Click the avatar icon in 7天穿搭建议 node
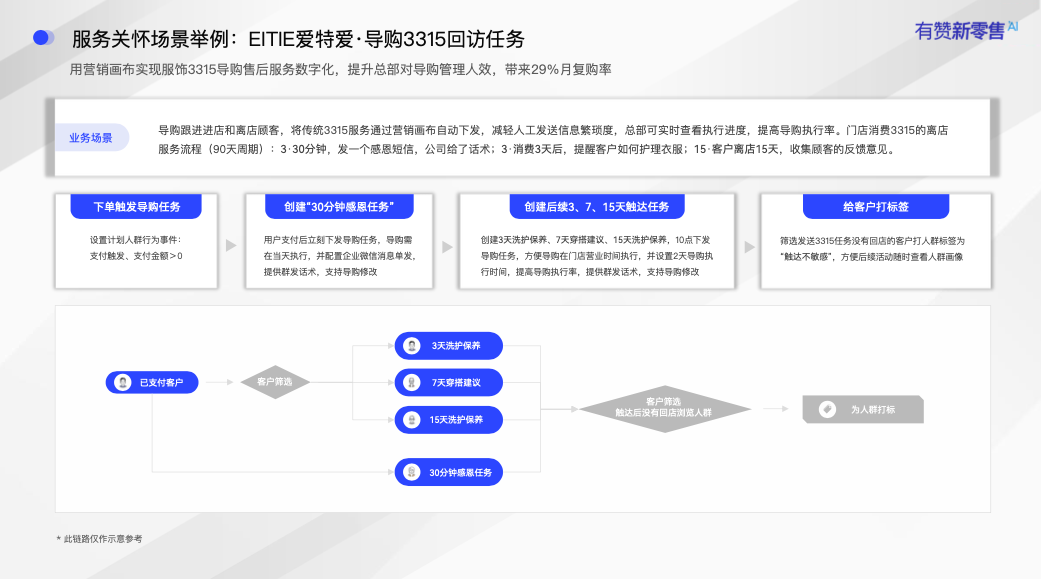 [412, 382]
